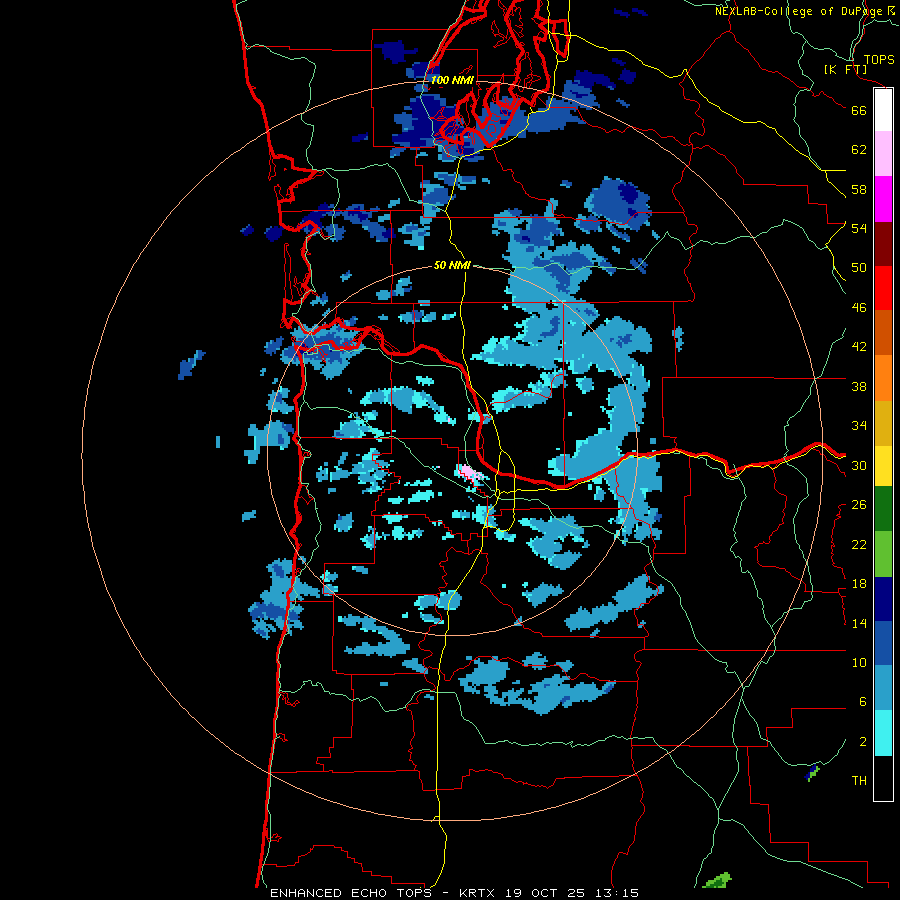Click the legend value '66'
Viewport: 900px width, 900px height.
point(859,110)
